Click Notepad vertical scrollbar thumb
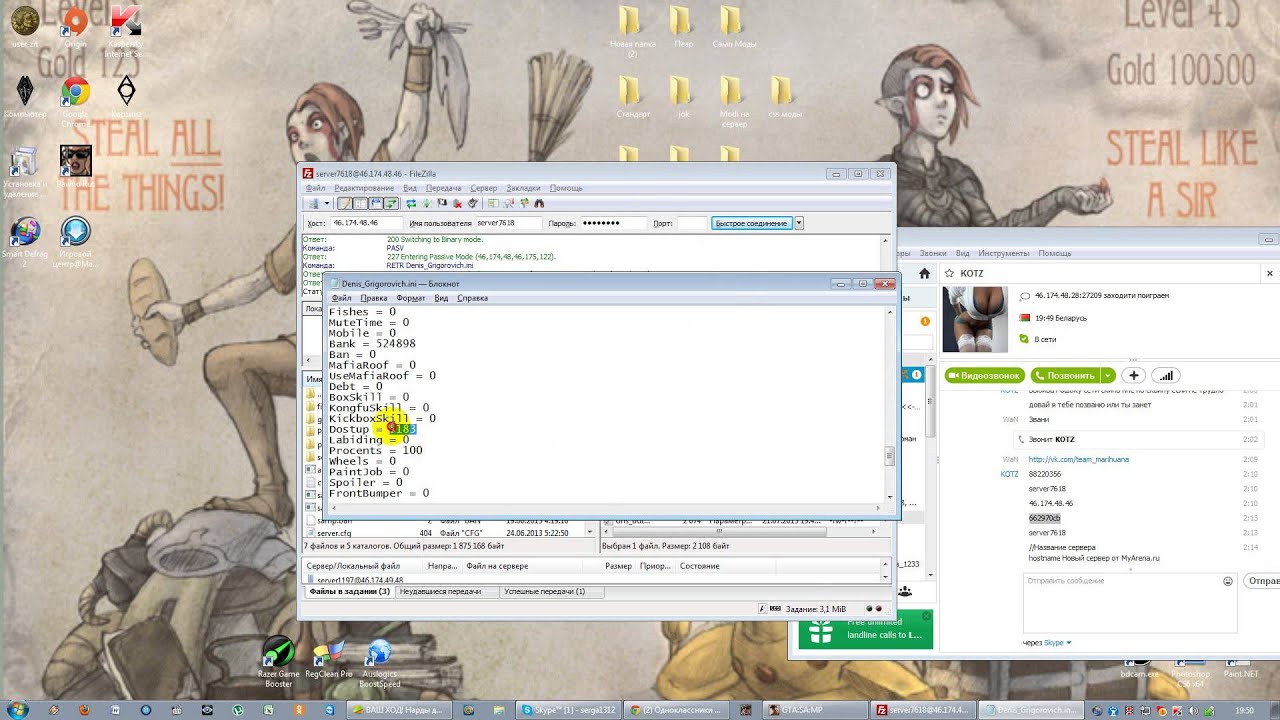 [x=889, y=457]
